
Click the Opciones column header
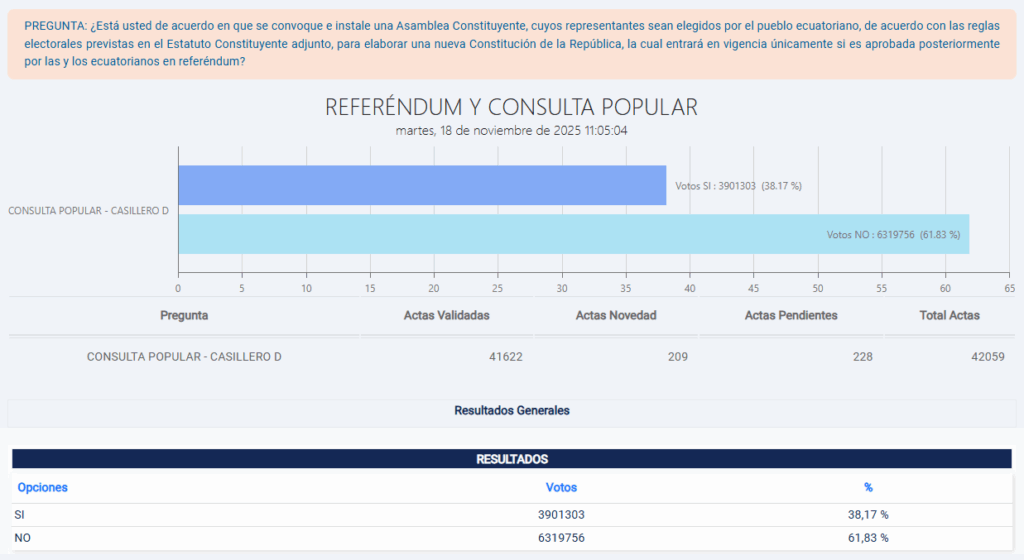[x=43, y=487]
